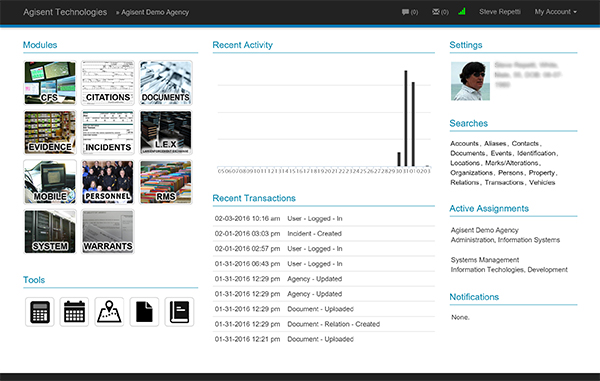This screenshot has height=381, width=600.
Task: Expand the My Account dropdown
Action: coord(556,12)
